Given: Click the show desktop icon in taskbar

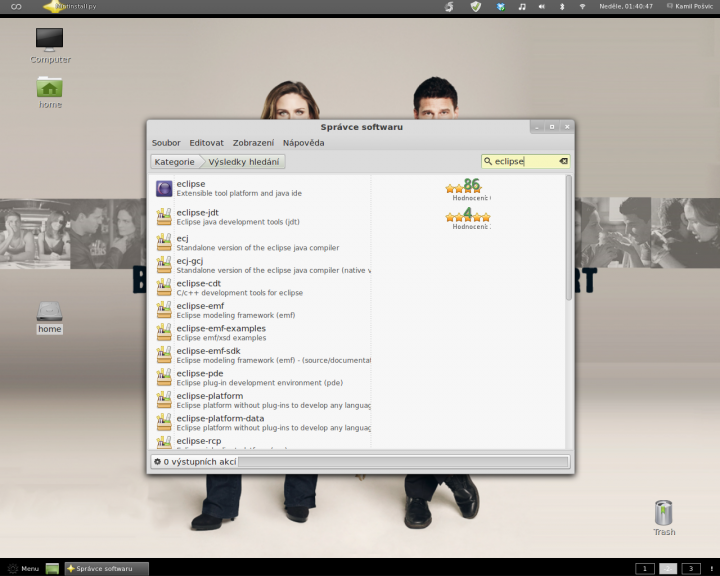Looking at the screenshot, I should tap(52, 569).
